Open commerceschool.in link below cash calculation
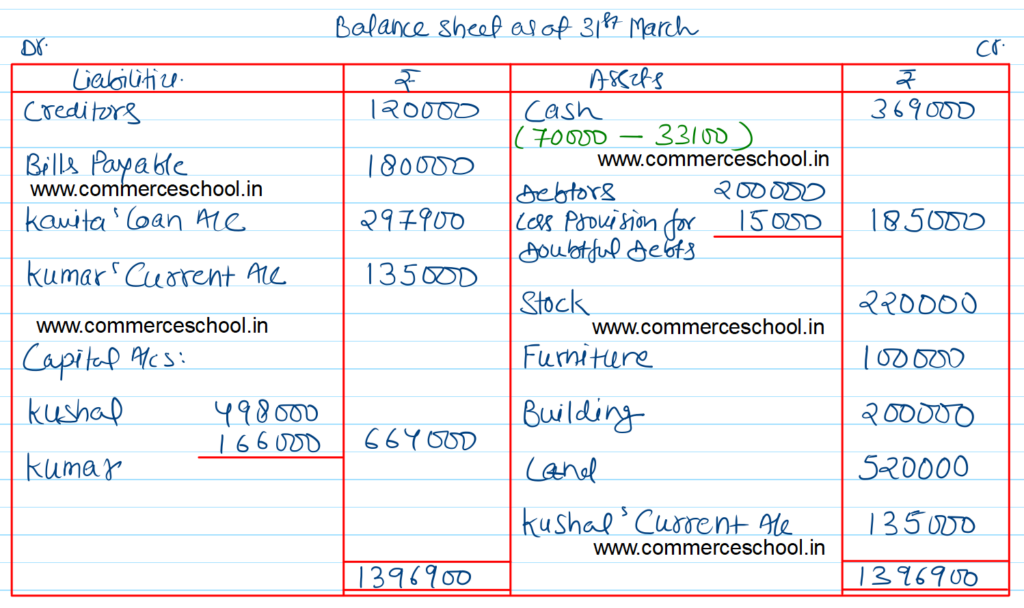Screen dimensions: 1024x608 pyautogui.click(x=714, y=158)
